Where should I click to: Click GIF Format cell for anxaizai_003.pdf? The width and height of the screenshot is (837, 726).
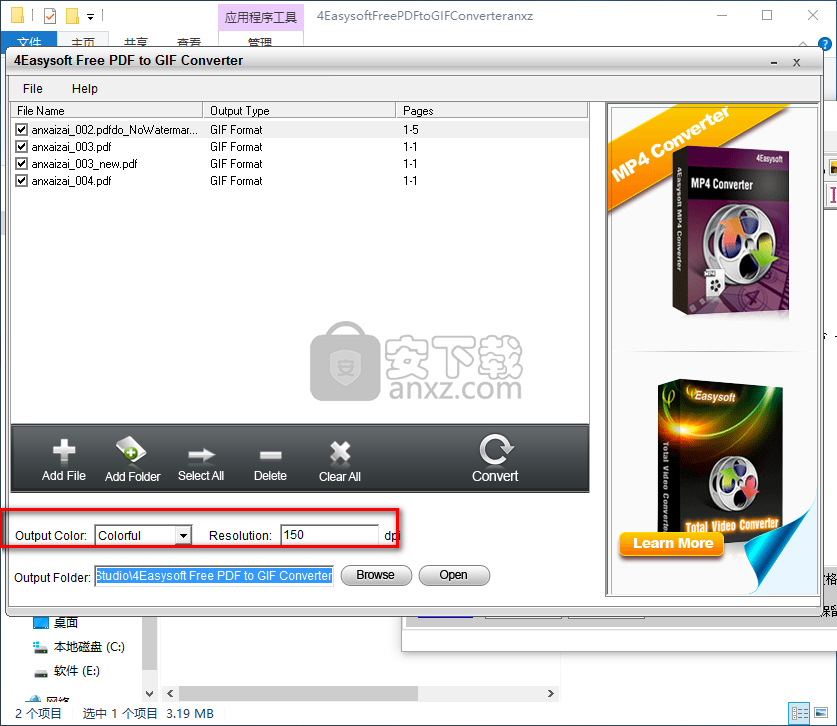coord(236,147)
